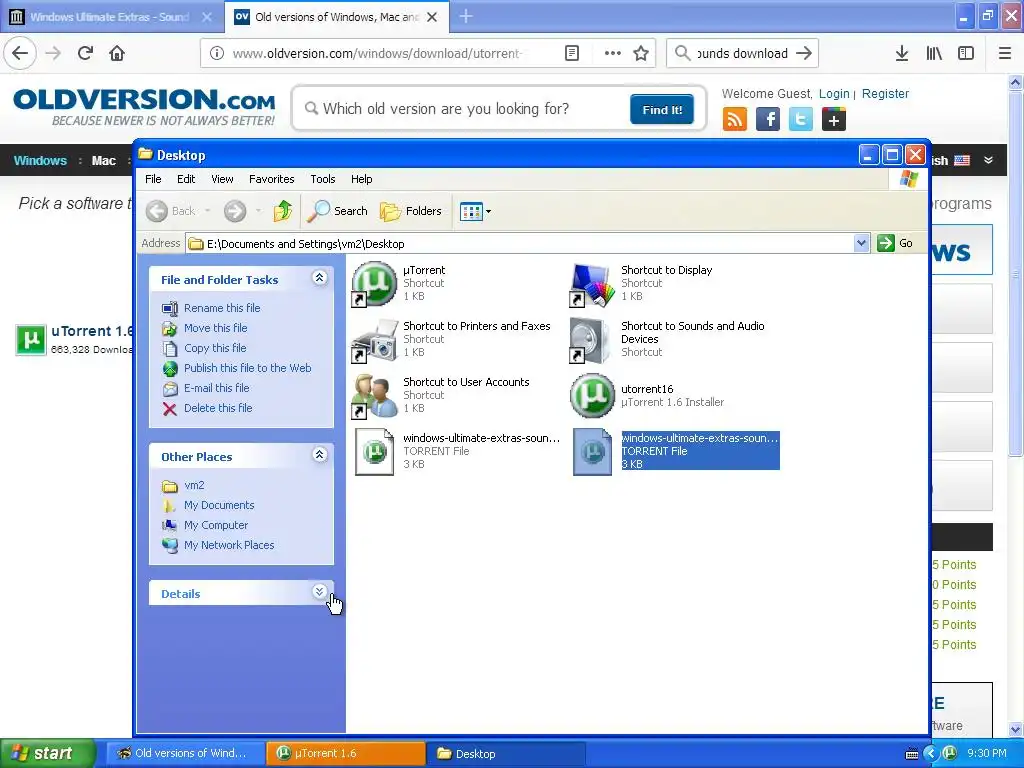Go to My Network Places
Screen dimensions: 1024x768
[x=229, y=545]
